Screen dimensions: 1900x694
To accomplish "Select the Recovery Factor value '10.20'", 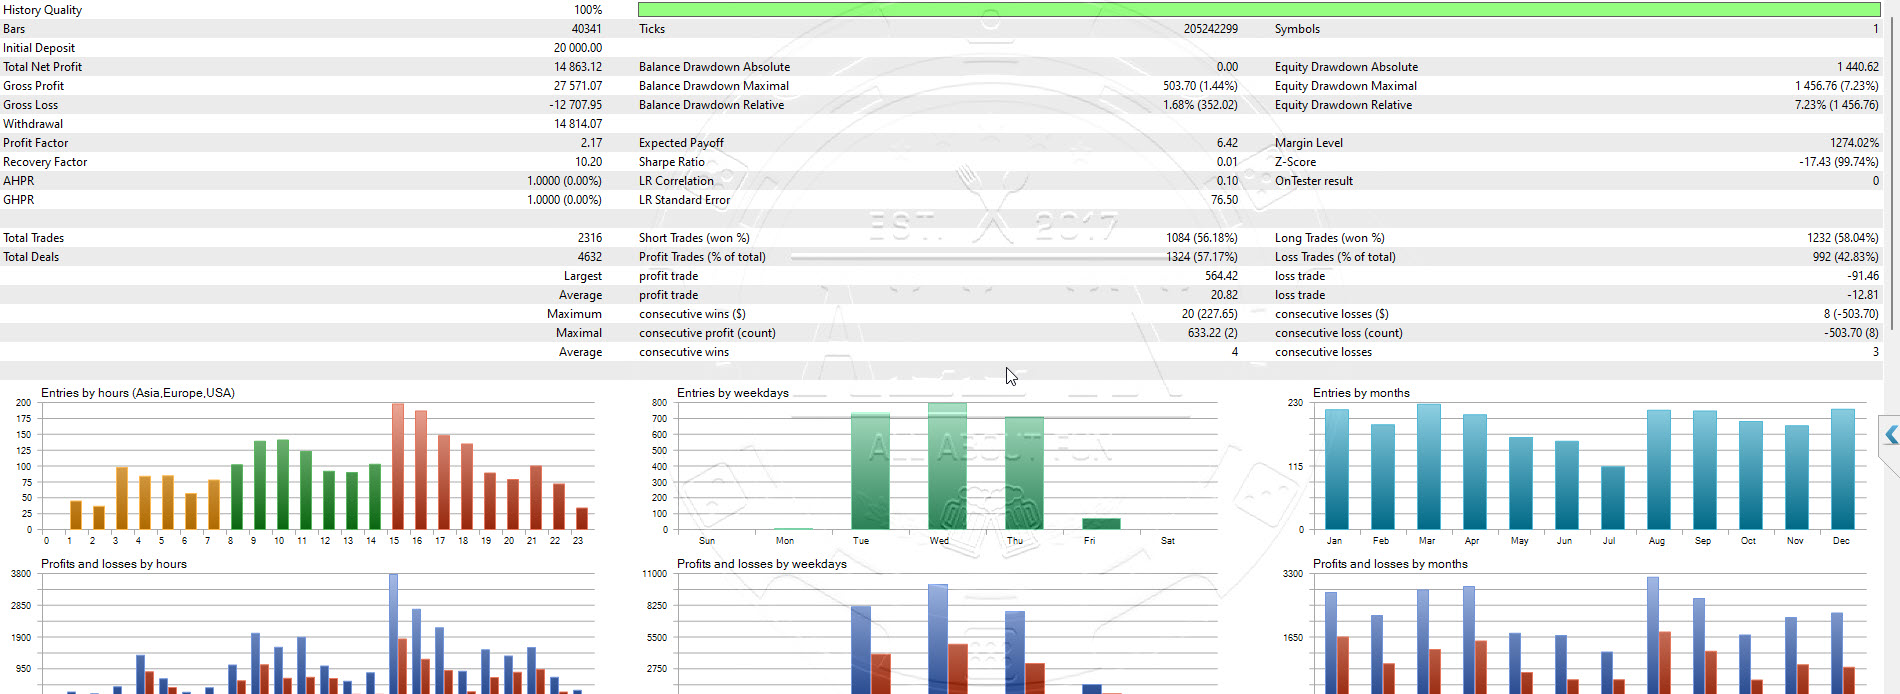I will click(589, 162).
